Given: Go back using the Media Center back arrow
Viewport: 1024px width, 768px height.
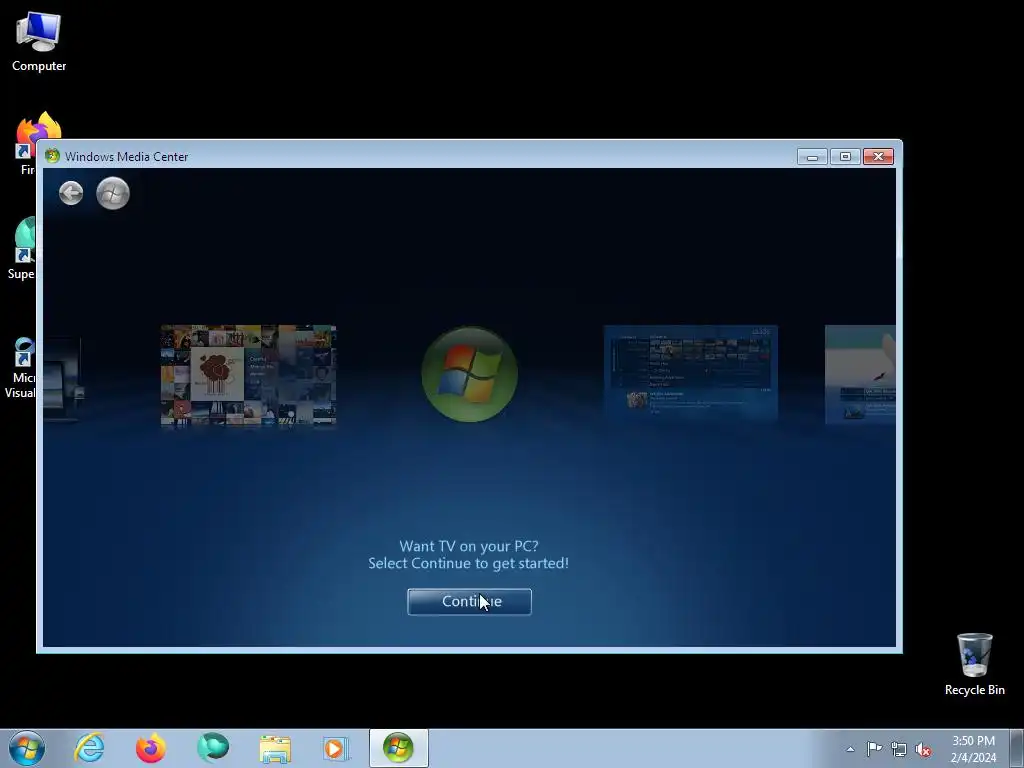Looking at the screenshot, I should (71, 193).
